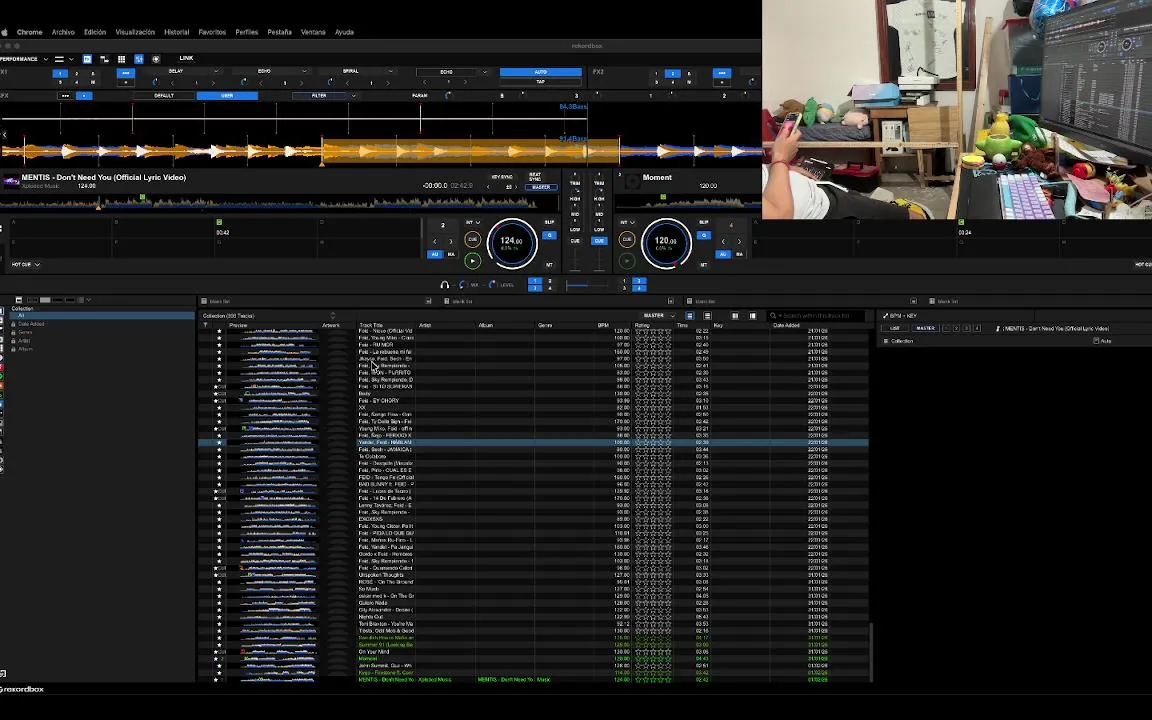Open the Archivo menu
The image size is (1152, 720).
click(x=62, y=32)
